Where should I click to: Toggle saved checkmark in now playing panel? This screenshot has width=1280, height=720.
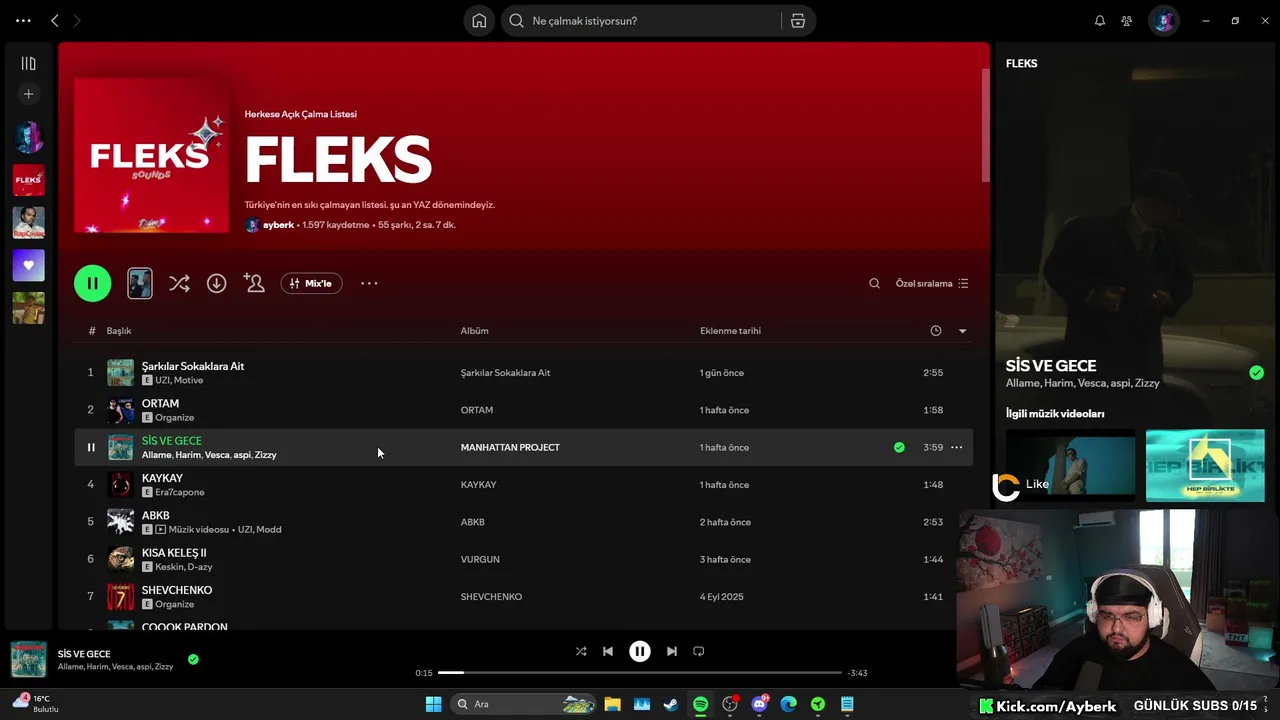[x=1256, y=373]
